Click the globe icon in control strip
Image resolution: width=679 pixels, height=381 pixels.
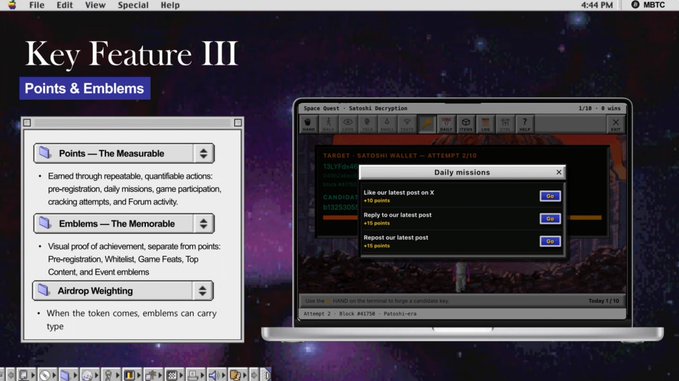coord(87,375)
